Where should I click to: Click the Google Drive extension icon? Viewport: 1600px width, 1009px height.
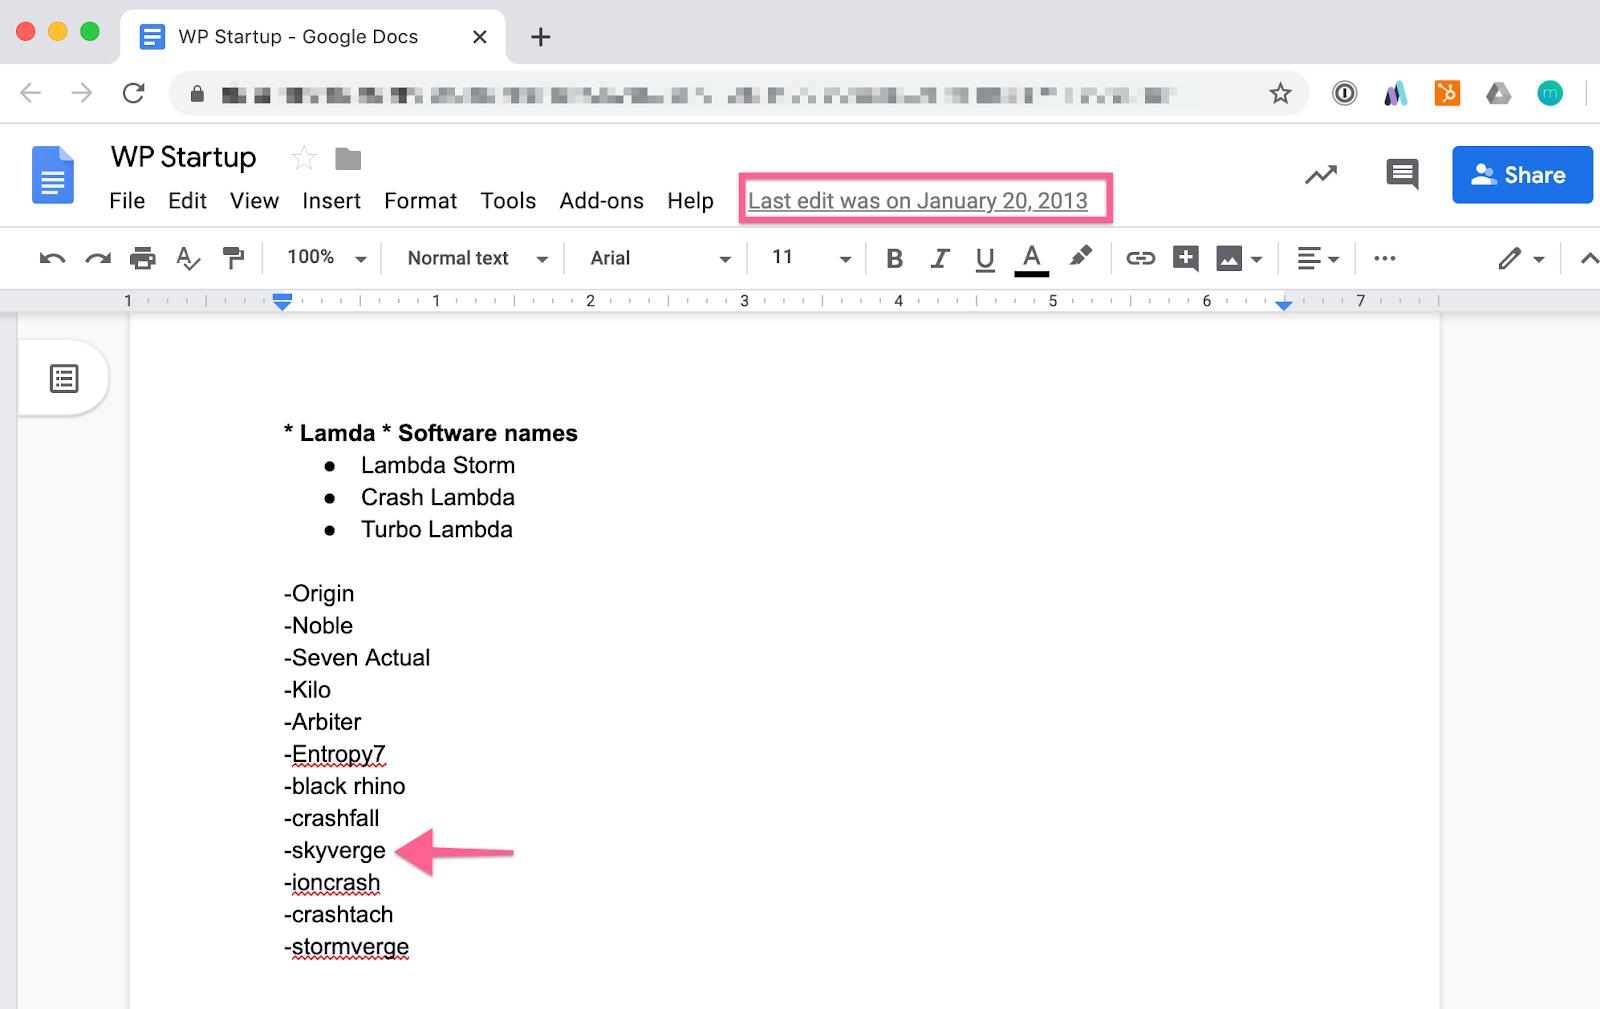tap(1498, 94)
